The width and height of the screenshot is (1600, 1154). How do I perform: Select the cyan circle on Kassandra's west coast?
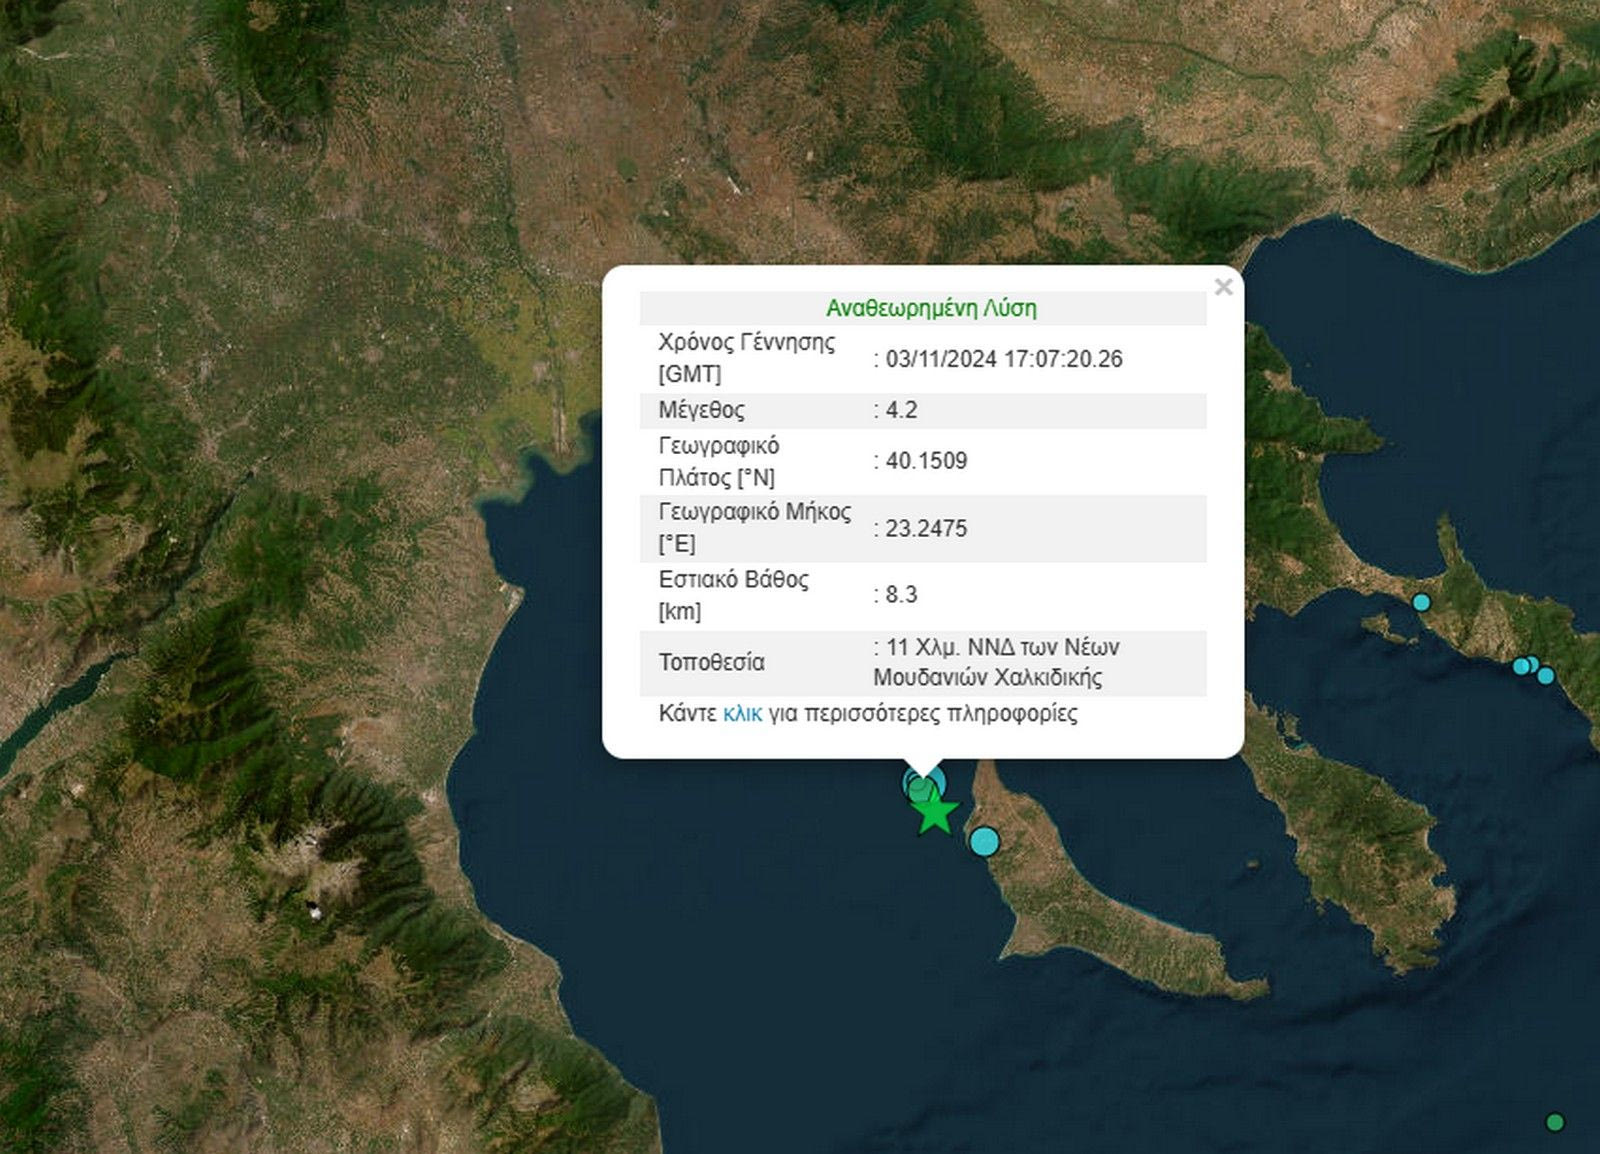pos(985,841)
